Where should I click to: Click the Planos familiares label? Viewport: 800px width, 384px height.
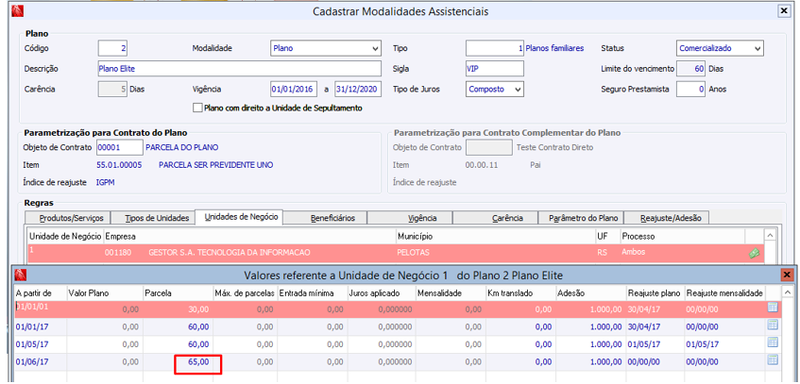(x=555, y=48)
